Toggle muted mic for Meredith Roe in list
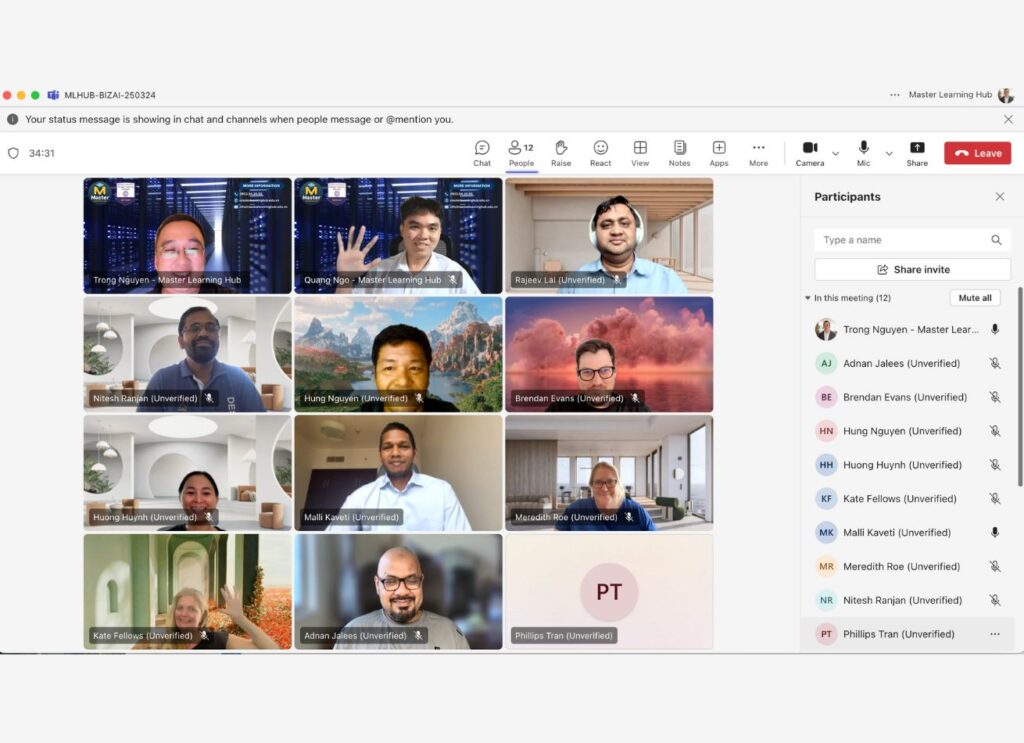The width and height of the screenshot is (1024, 743). 995,567
